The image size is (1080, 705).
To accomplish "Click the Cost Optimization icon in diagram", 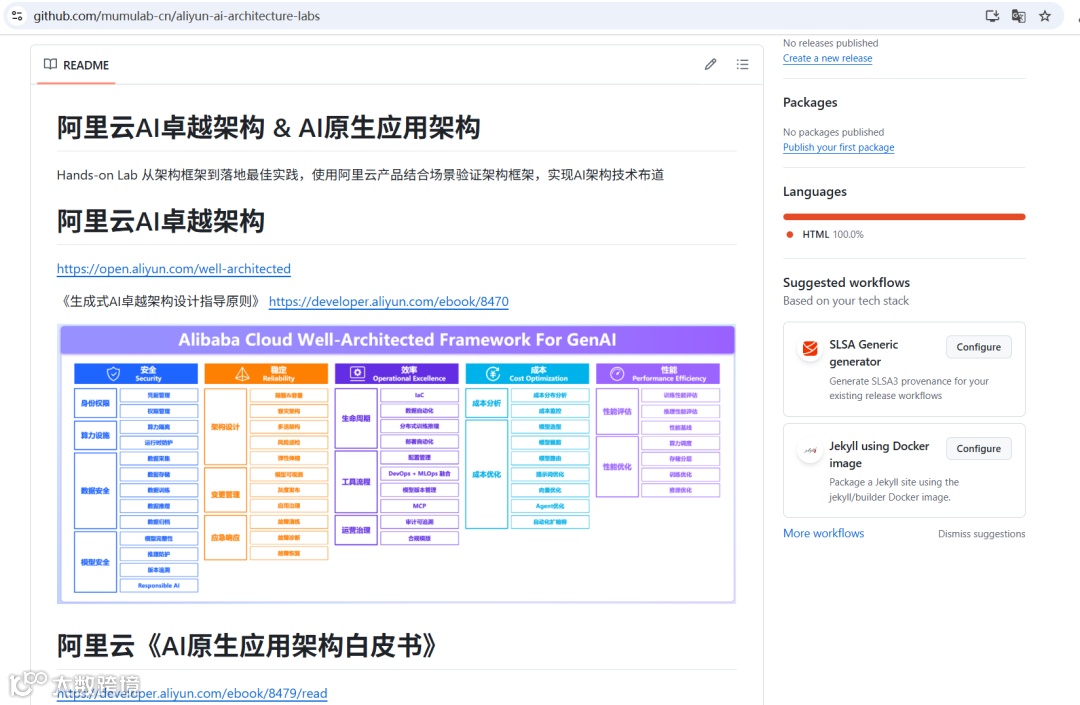I will coord(493,374).
